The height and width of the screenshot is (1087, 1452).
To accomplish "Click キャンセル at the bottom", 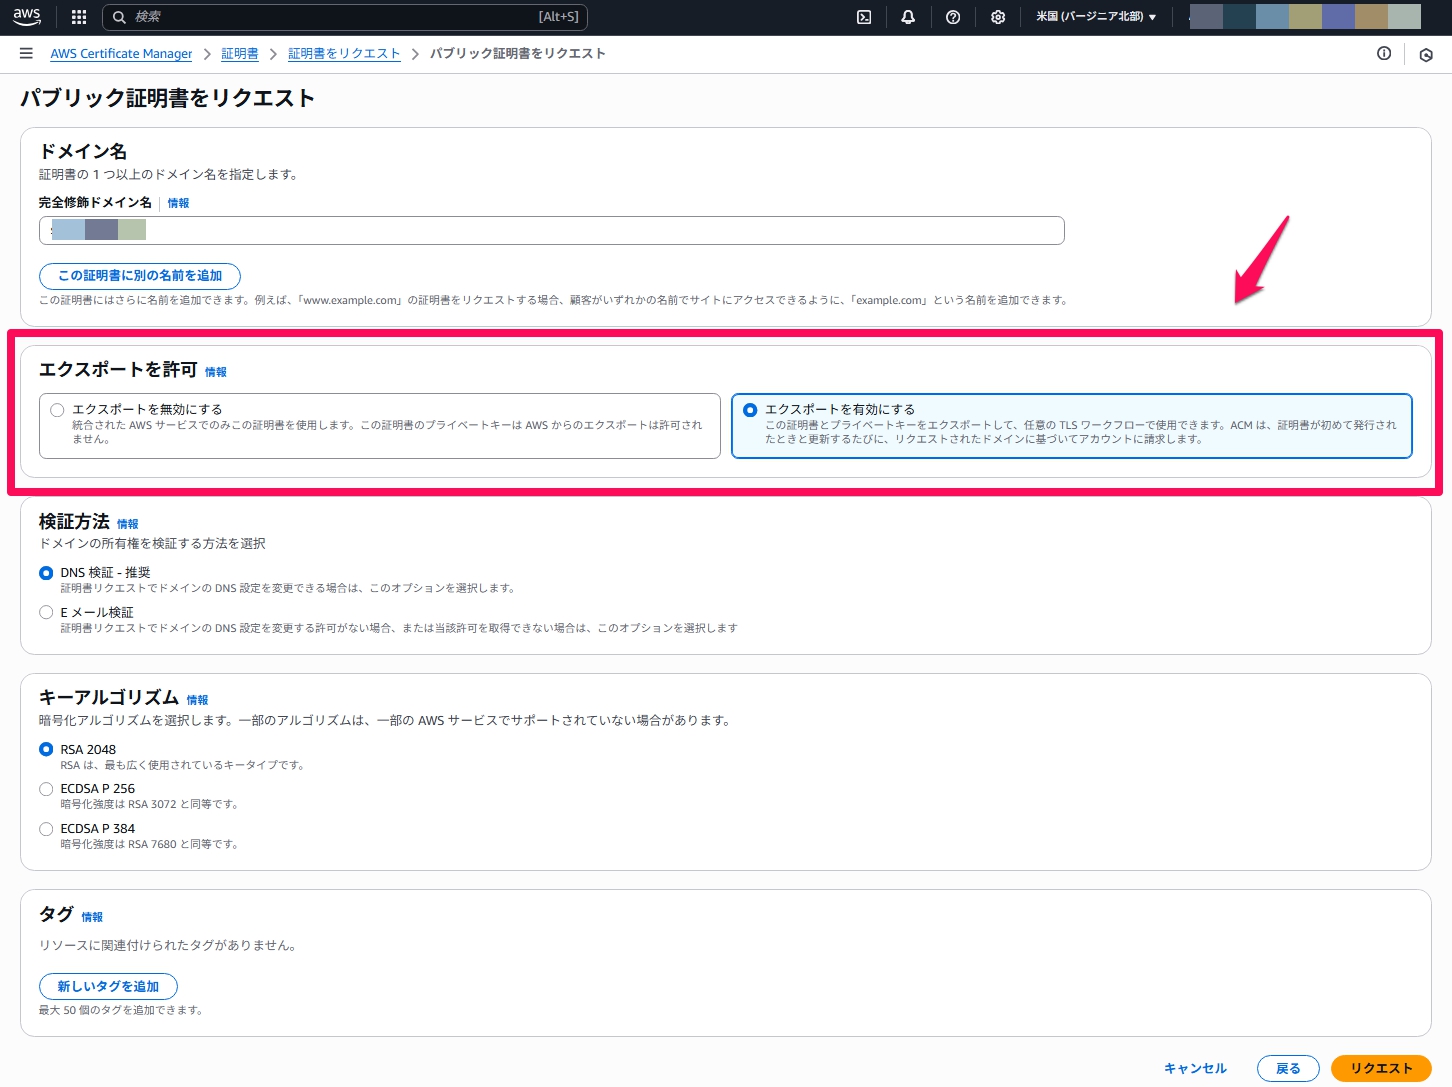I will [x=1195, y=1069].
